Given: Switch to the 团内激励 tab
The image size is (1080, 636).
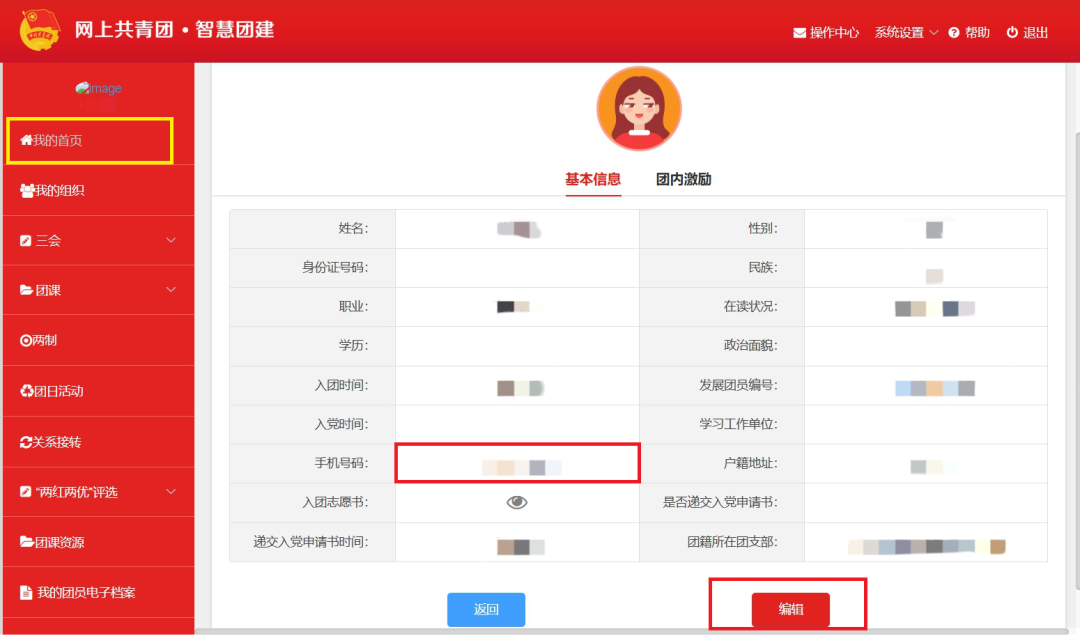Looking at the screenshot, I should click(x=683, y=180).
